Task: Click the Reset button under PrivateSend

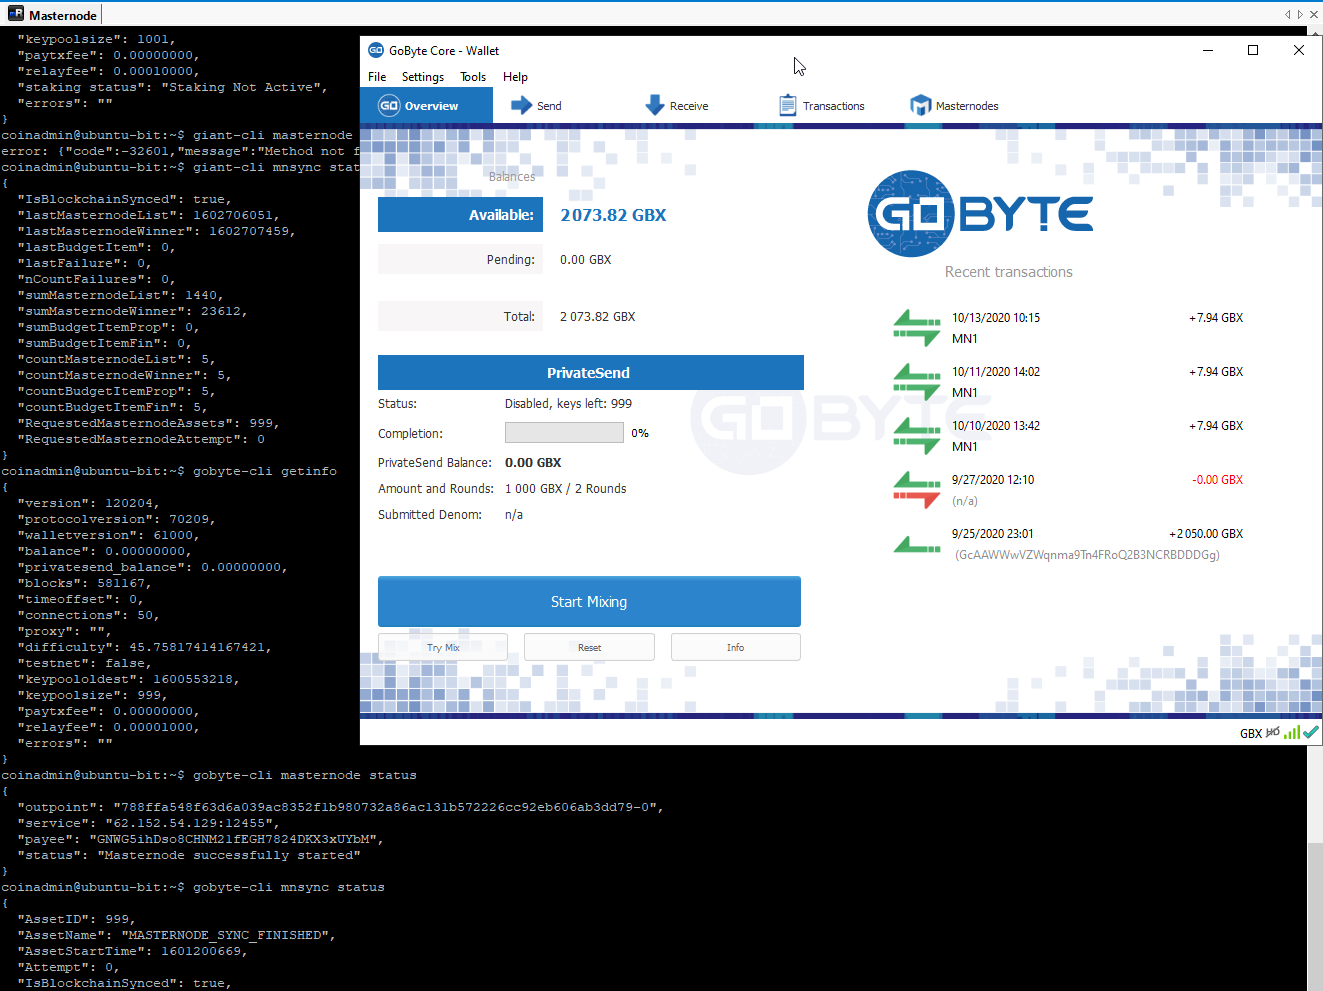Action: click(x=589, y=647)
